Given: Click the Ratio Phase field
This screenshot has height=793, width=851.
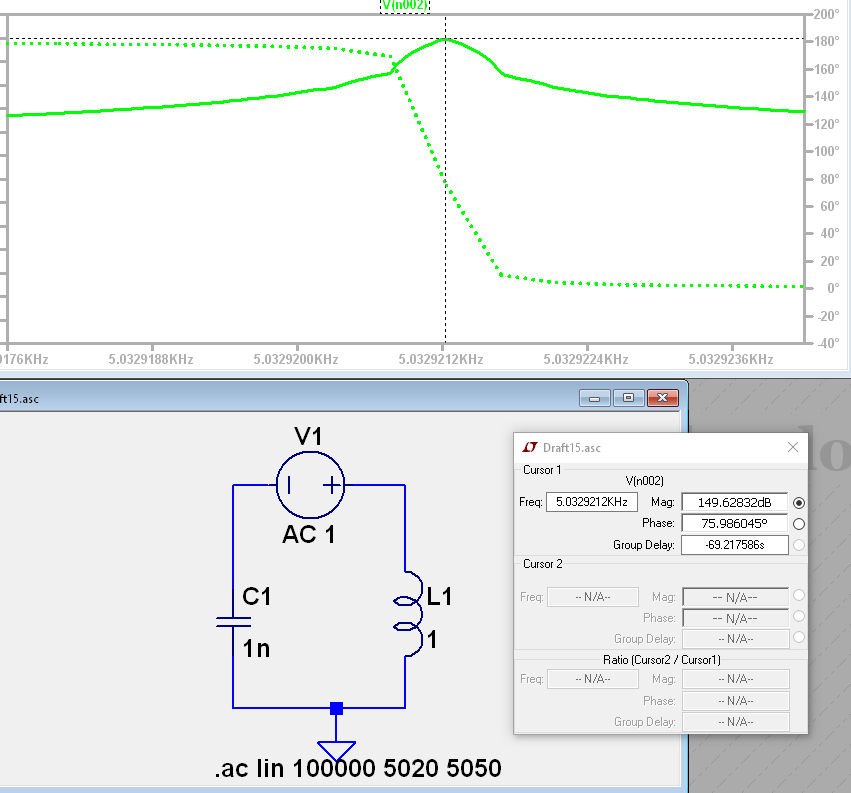Looking at the screenshot, I should coord(735,701).
